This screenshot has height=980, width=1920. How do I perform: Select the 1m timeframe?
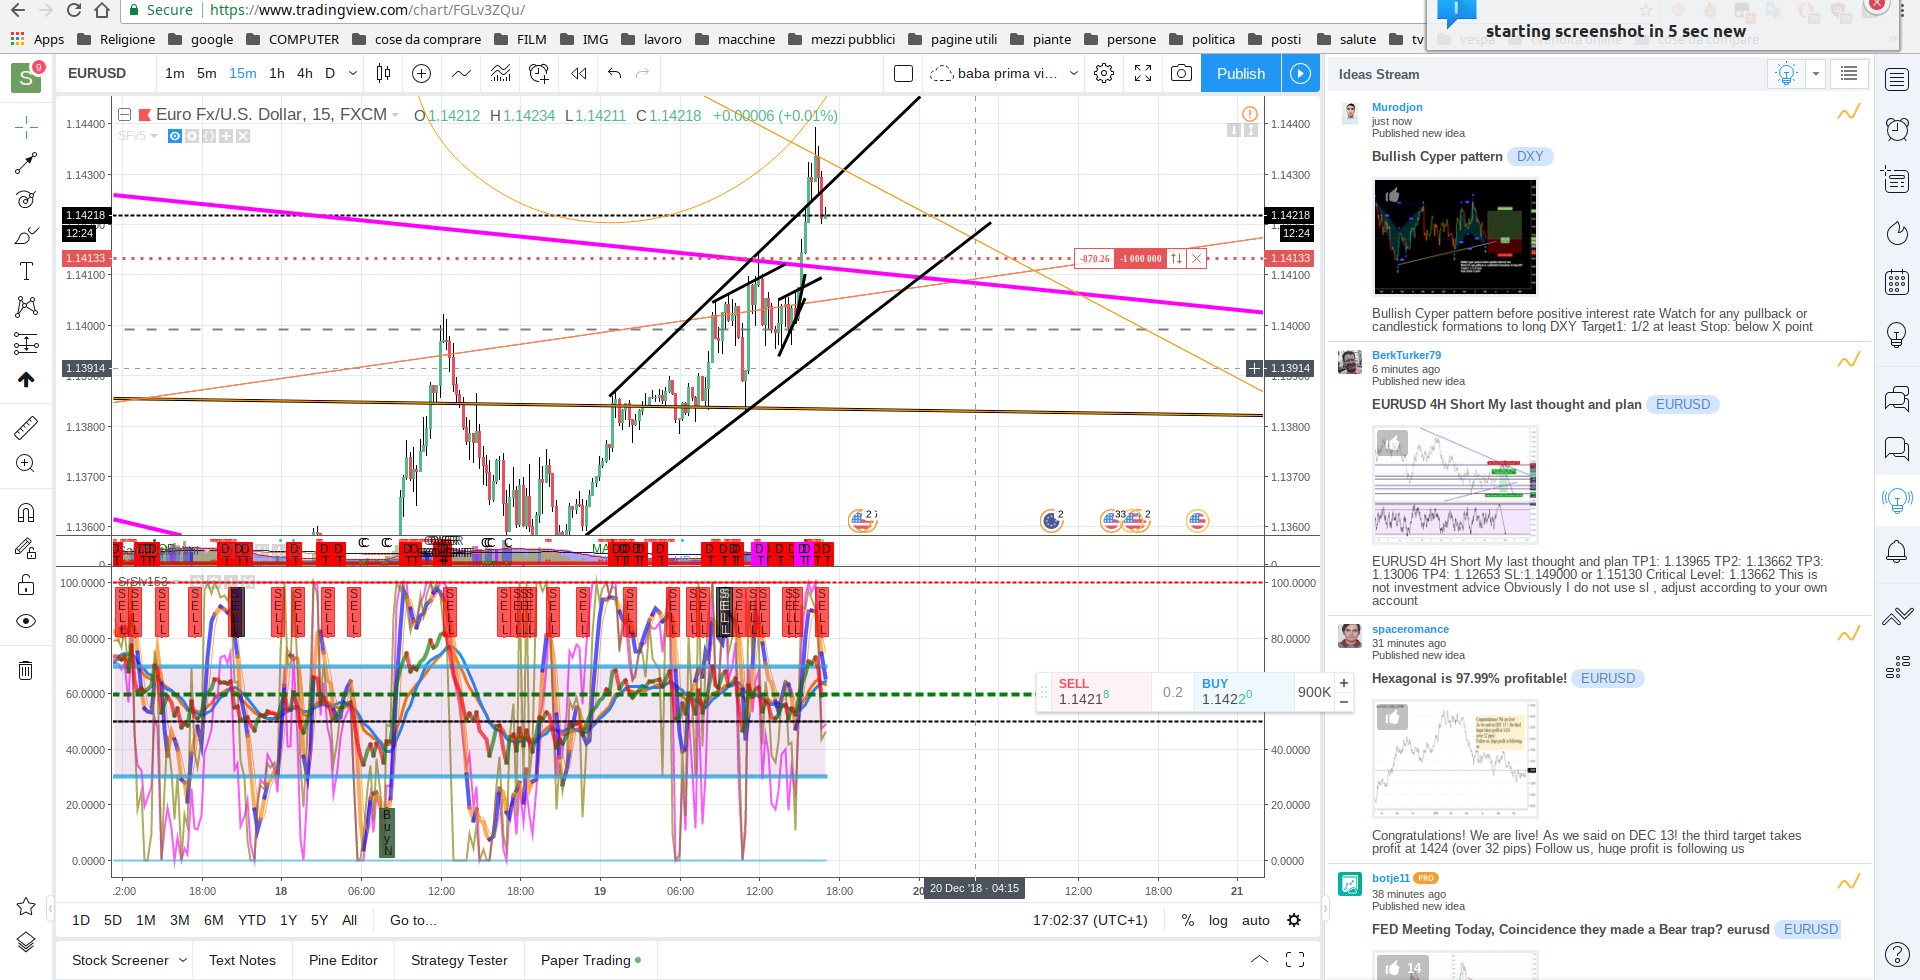point(175,73)
